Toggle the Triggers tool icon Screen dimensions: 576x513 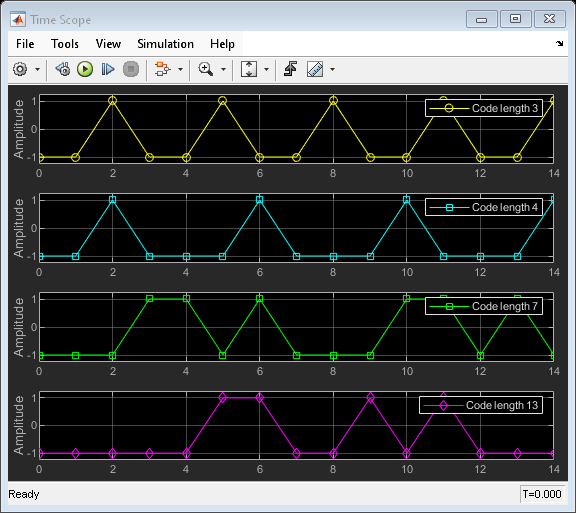tap(291, 69)
